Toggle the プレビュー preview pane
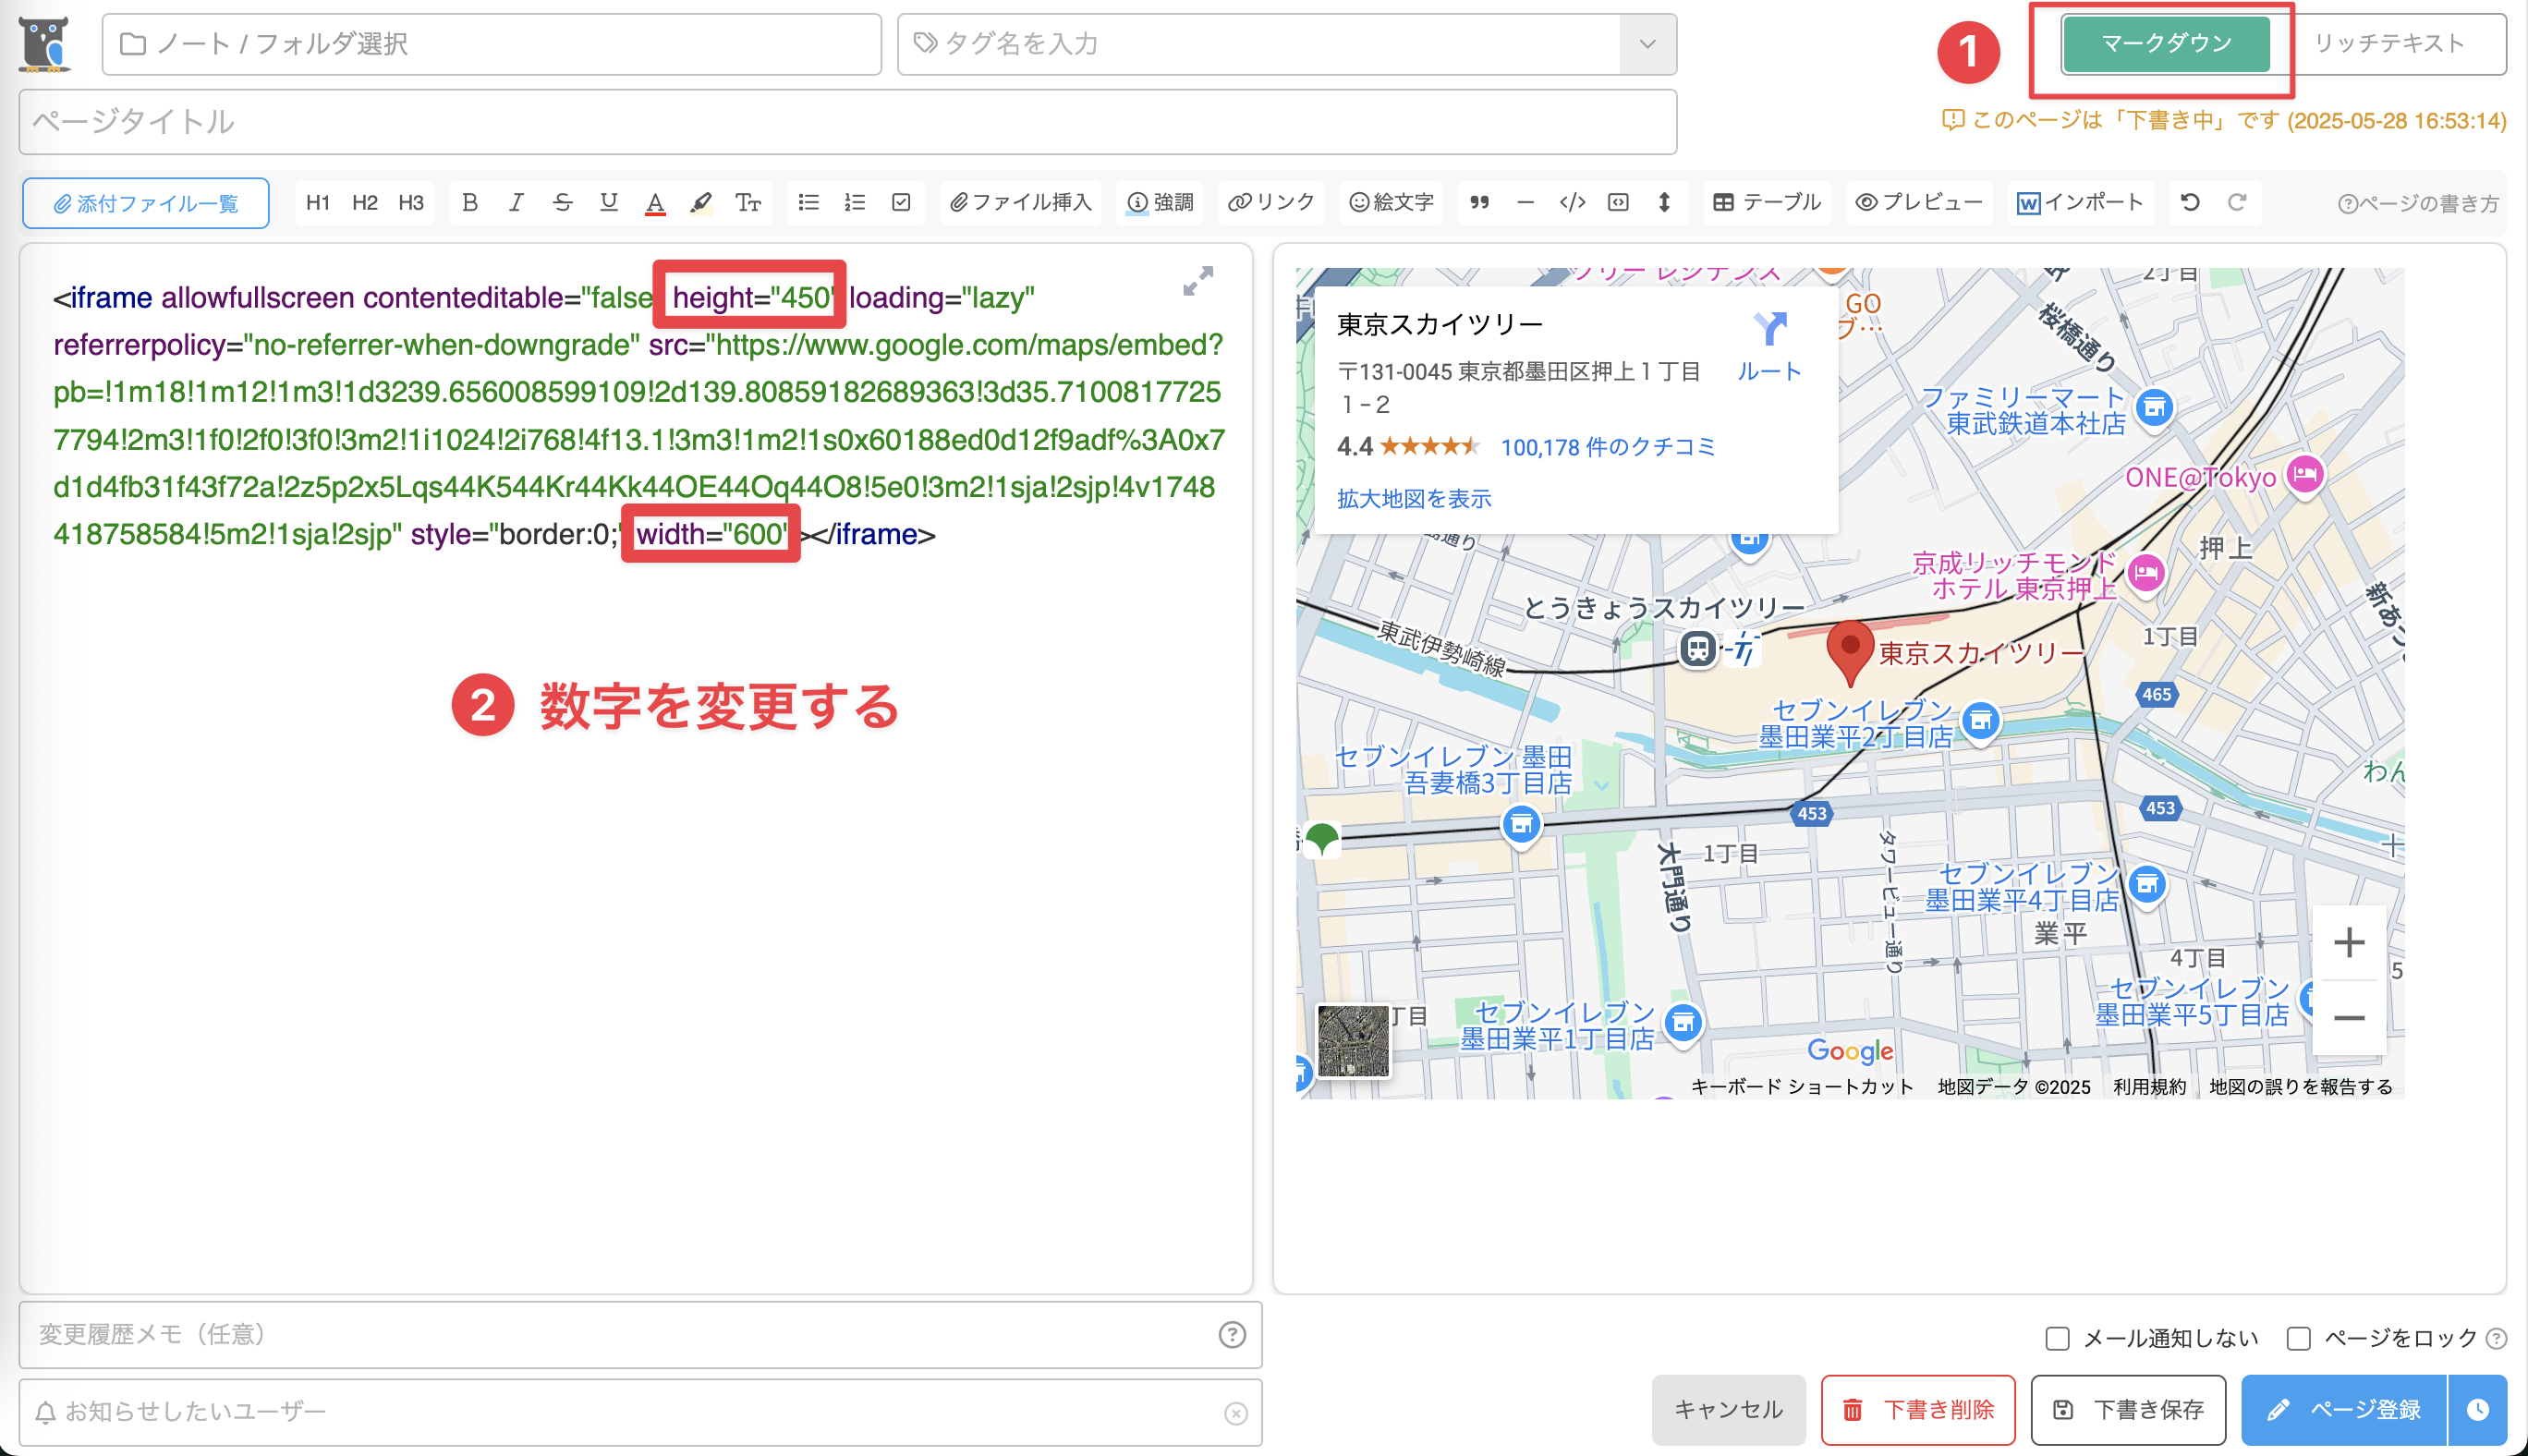 (1919, 203)
